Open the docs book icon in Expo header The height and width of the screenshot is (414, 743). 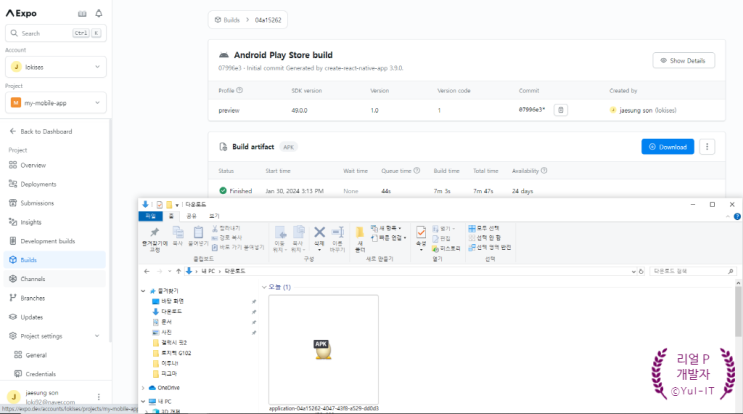82,13
